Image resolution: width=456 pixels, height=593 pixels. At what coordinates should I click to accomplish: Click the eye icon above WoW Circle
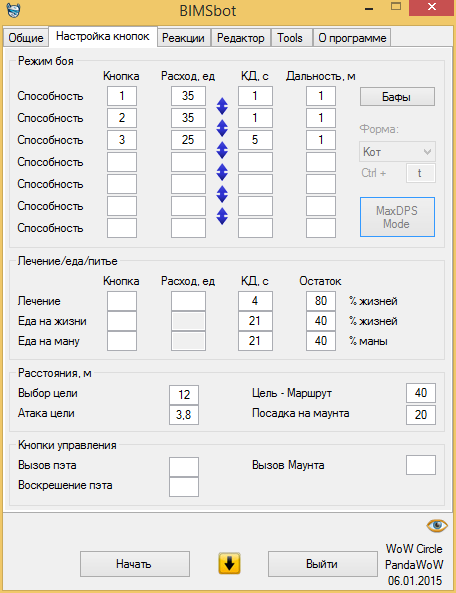[x=437, y=525]
